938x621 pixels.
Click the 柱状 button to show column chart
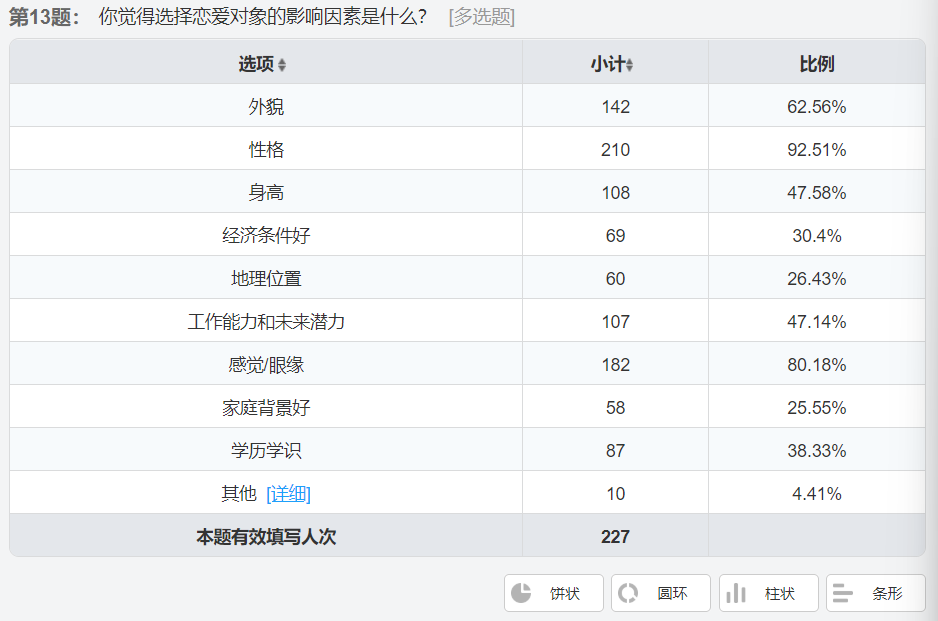coord(767,592)
